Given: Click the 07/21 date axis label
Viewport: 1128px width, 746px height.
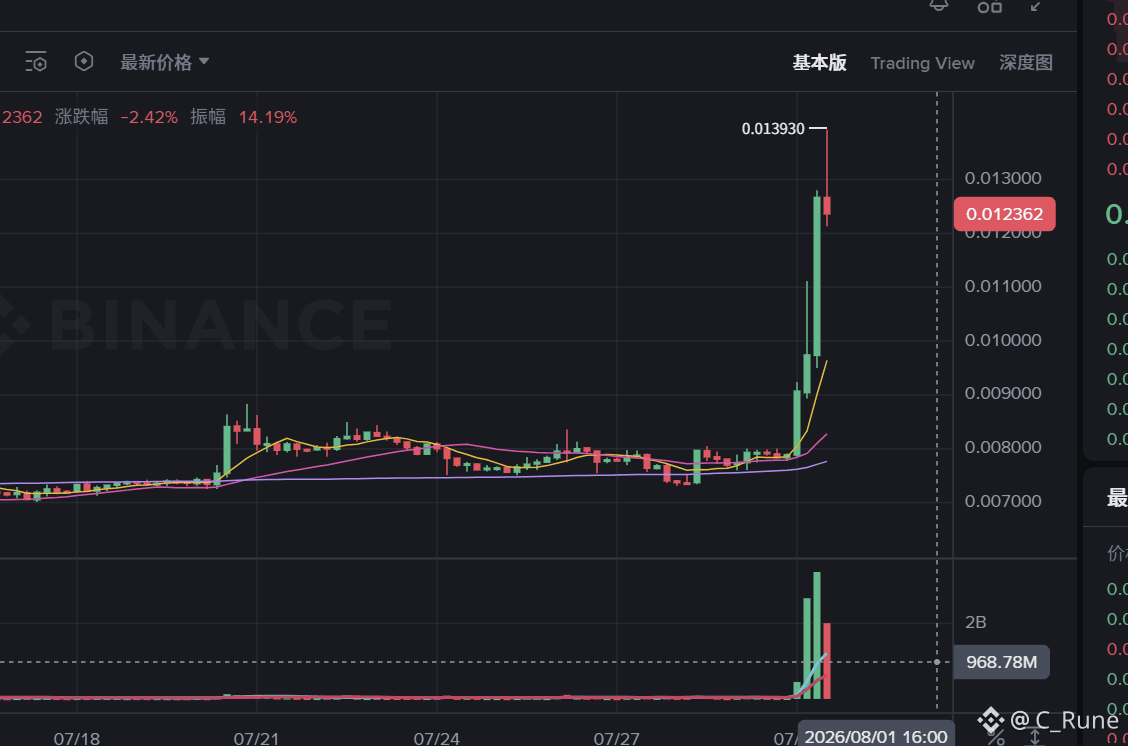Looking at the screenshot, I should point(256,739).
